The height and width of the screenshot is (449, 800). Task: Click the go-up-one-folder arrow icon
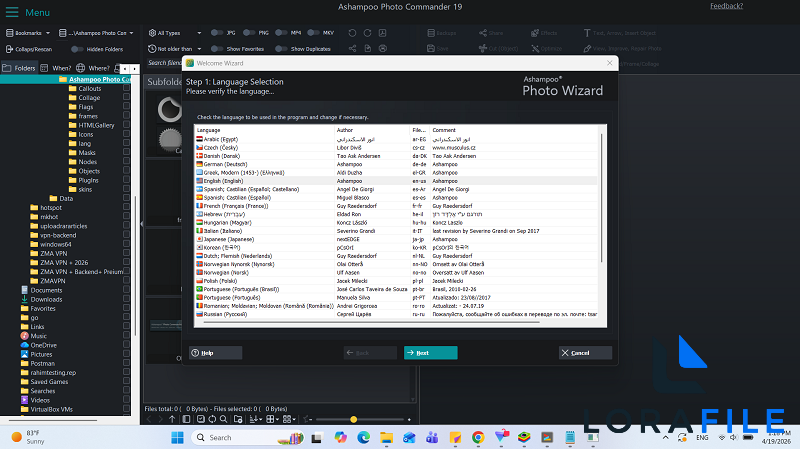pos(172,419)
